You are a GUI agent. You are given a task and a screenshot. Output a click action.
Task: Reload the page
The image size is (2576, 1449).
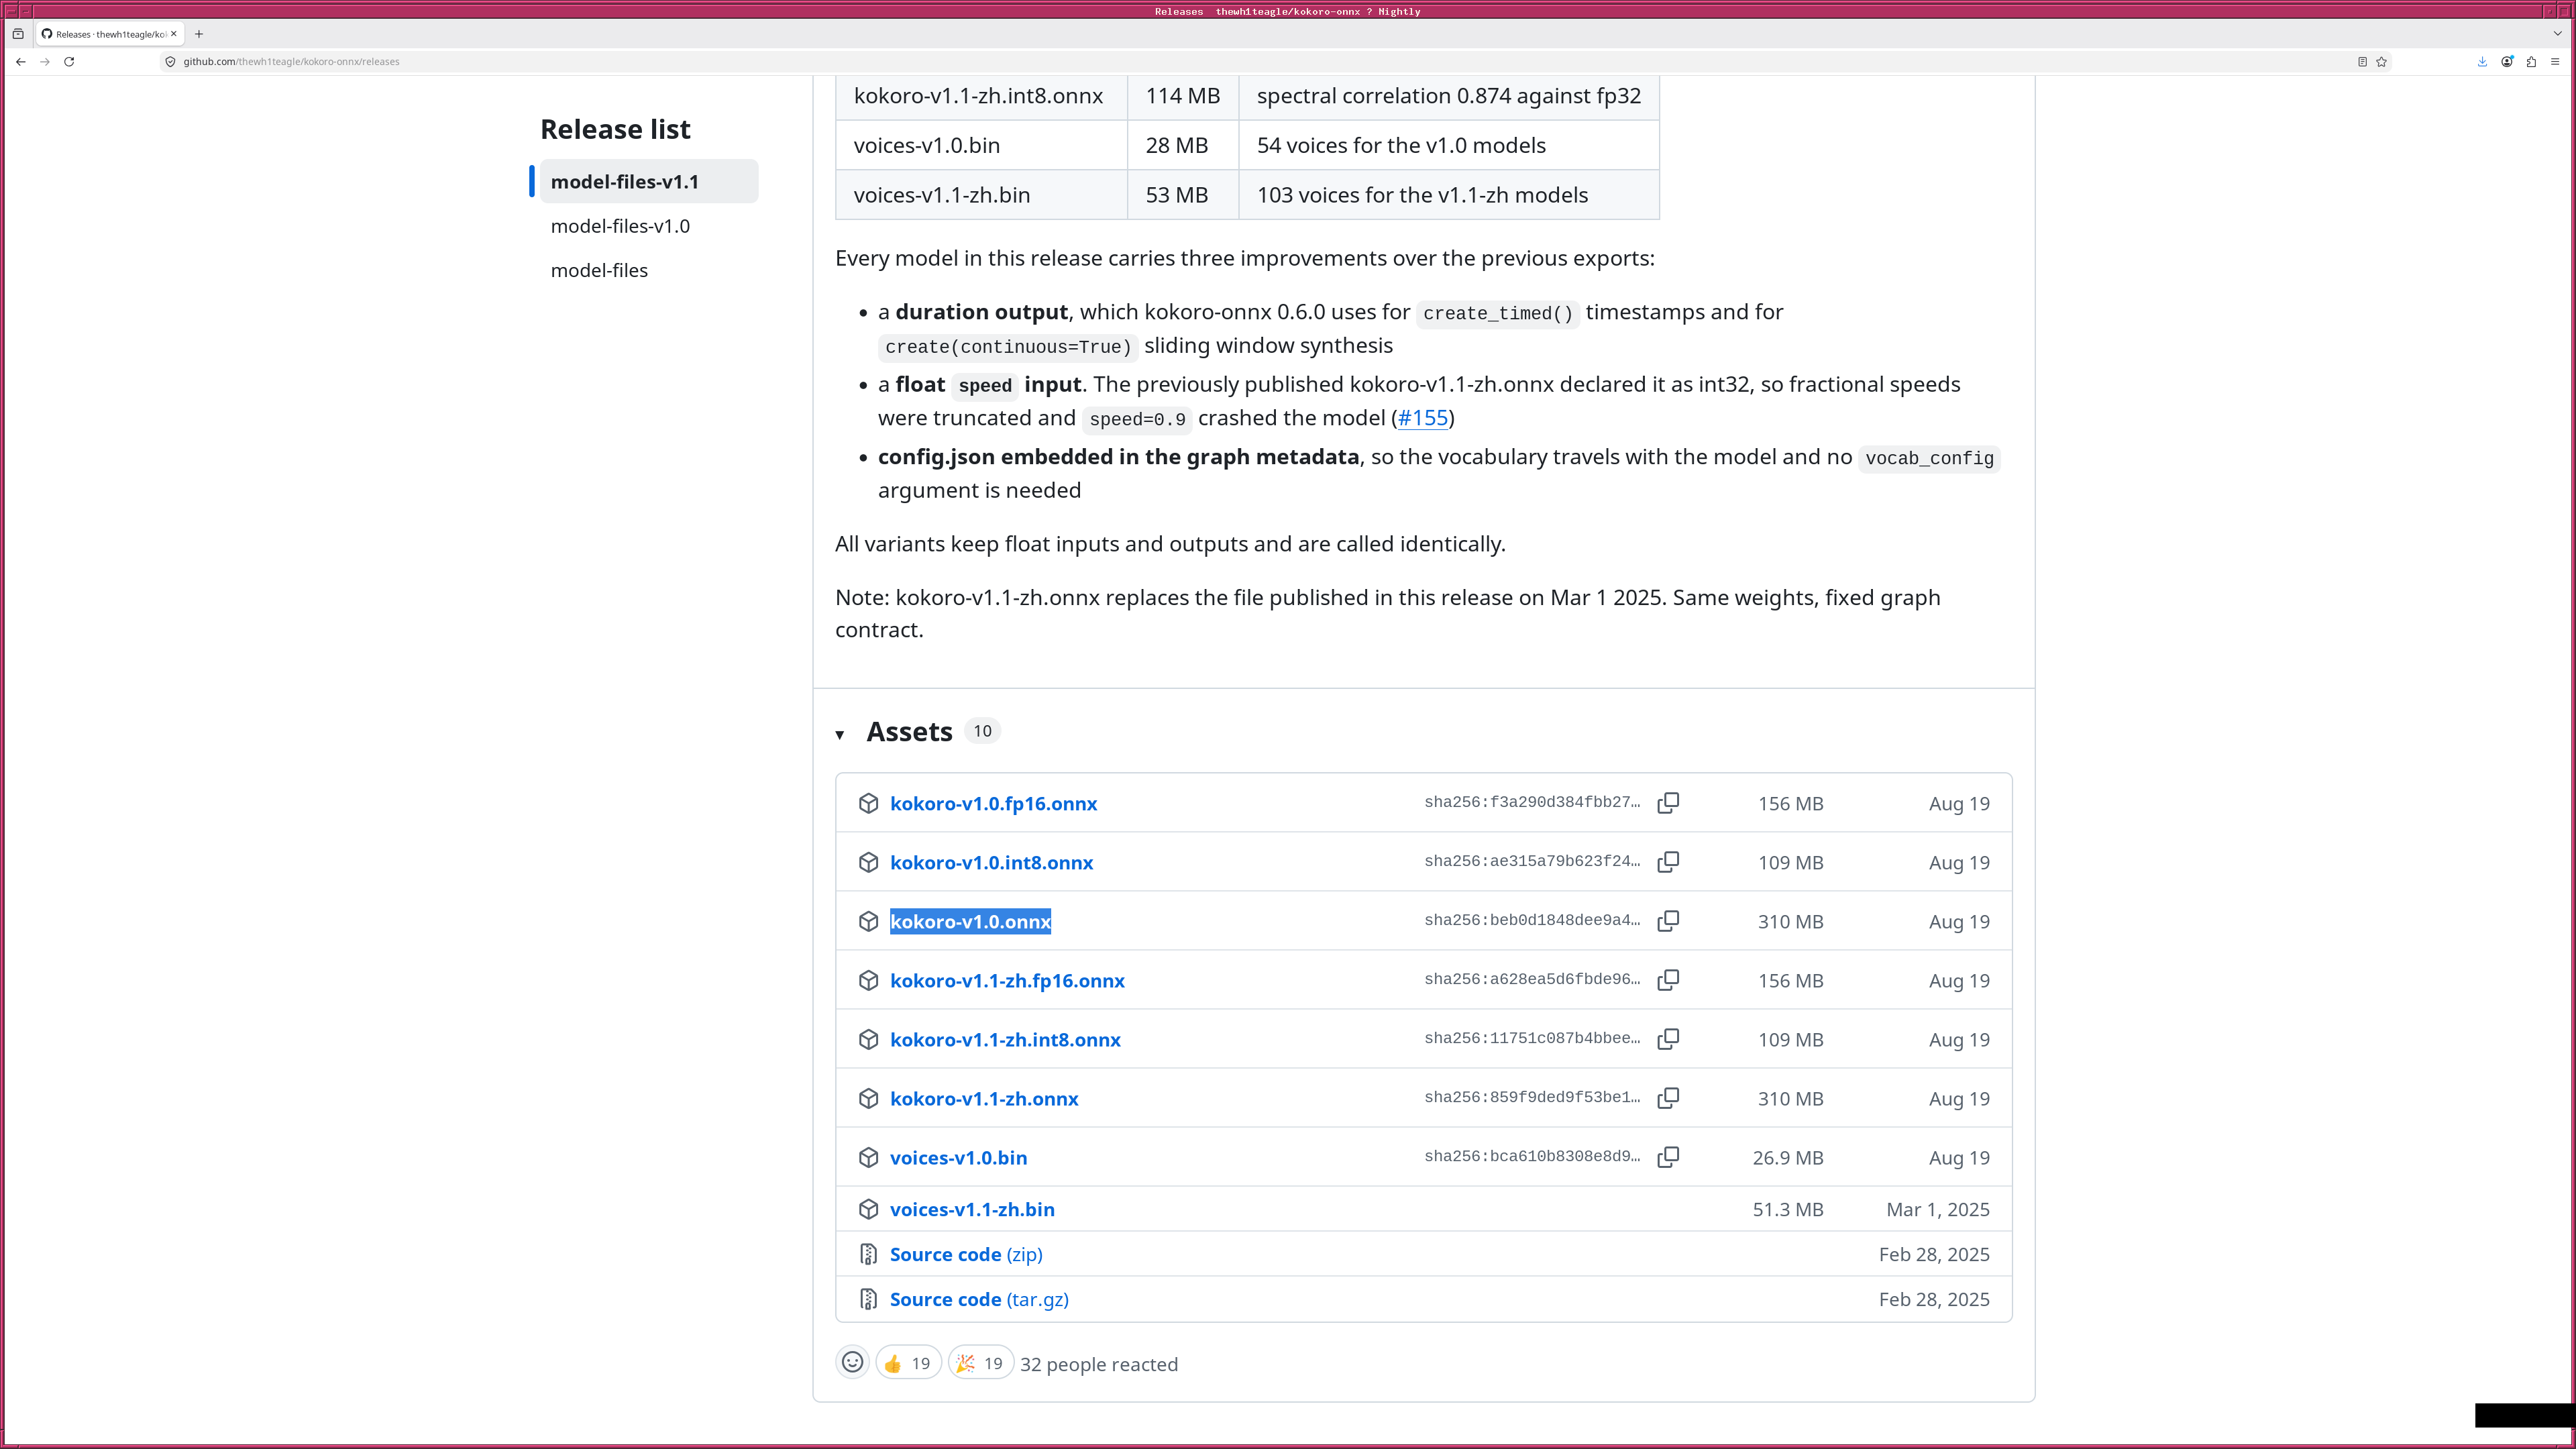point(69,62)
